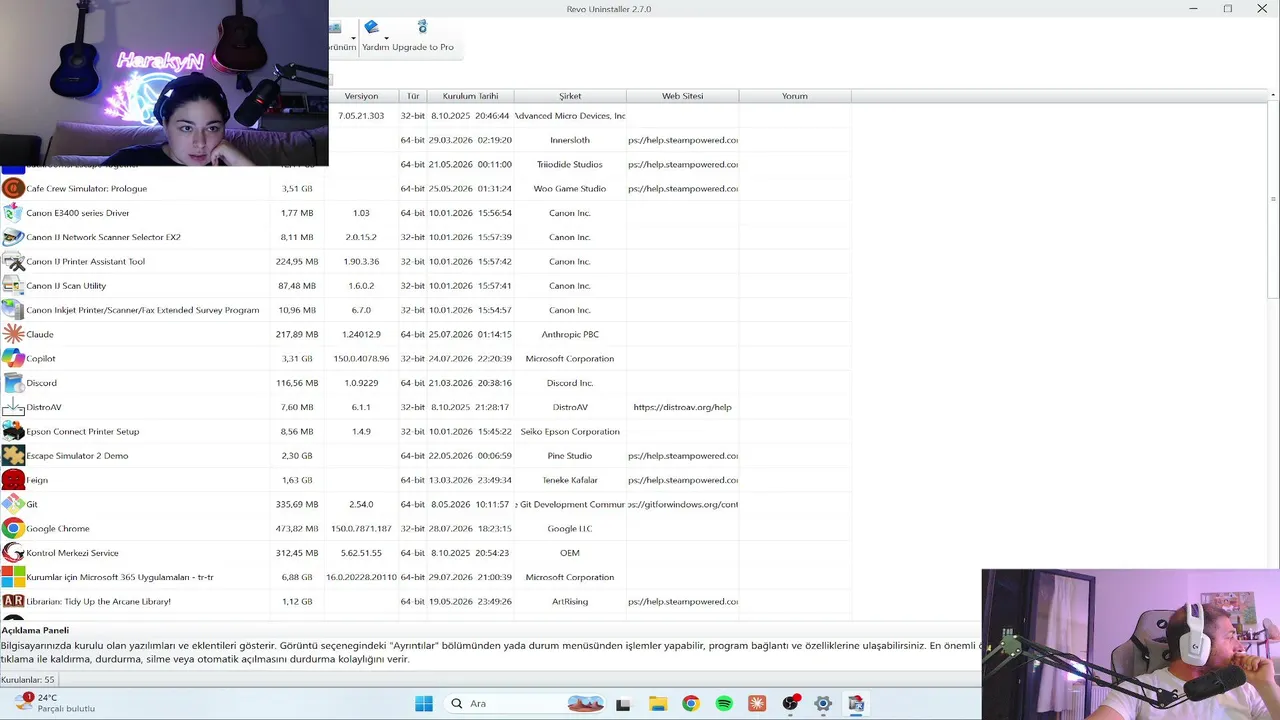Click the Discord Inc. company cell
The image size is (1280, 720).
point(570,383)
